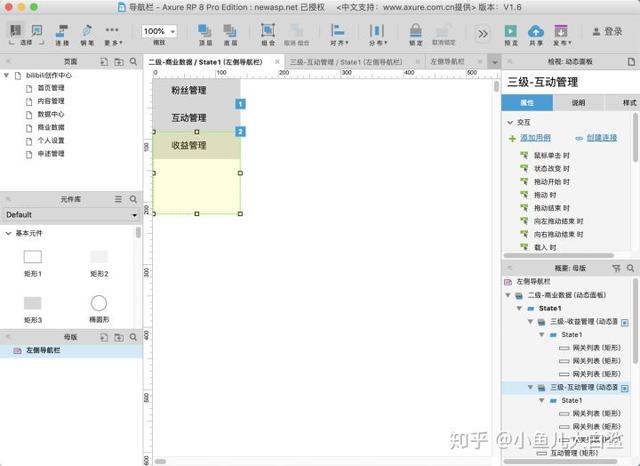Open the Publish menu
Image resolution: width=640 pixels, height=466 pixels.
(x=562, y=34)
